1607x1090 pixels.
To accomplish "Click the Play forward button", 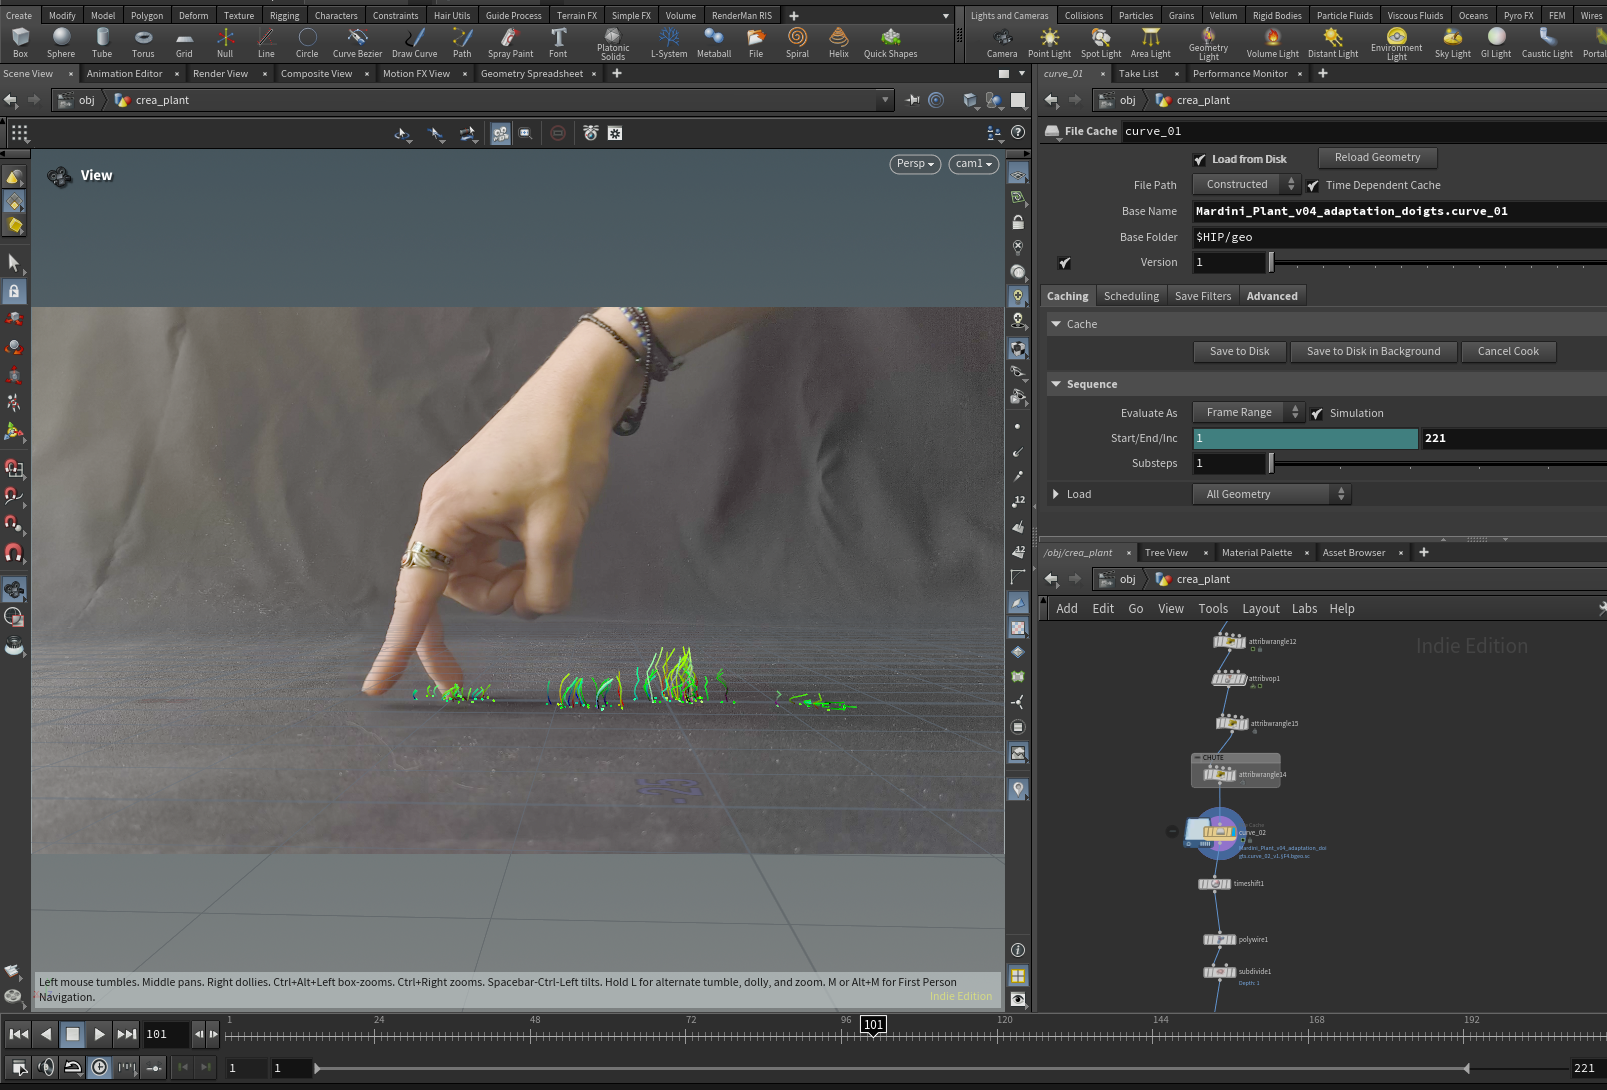I will pos(99,1034).
